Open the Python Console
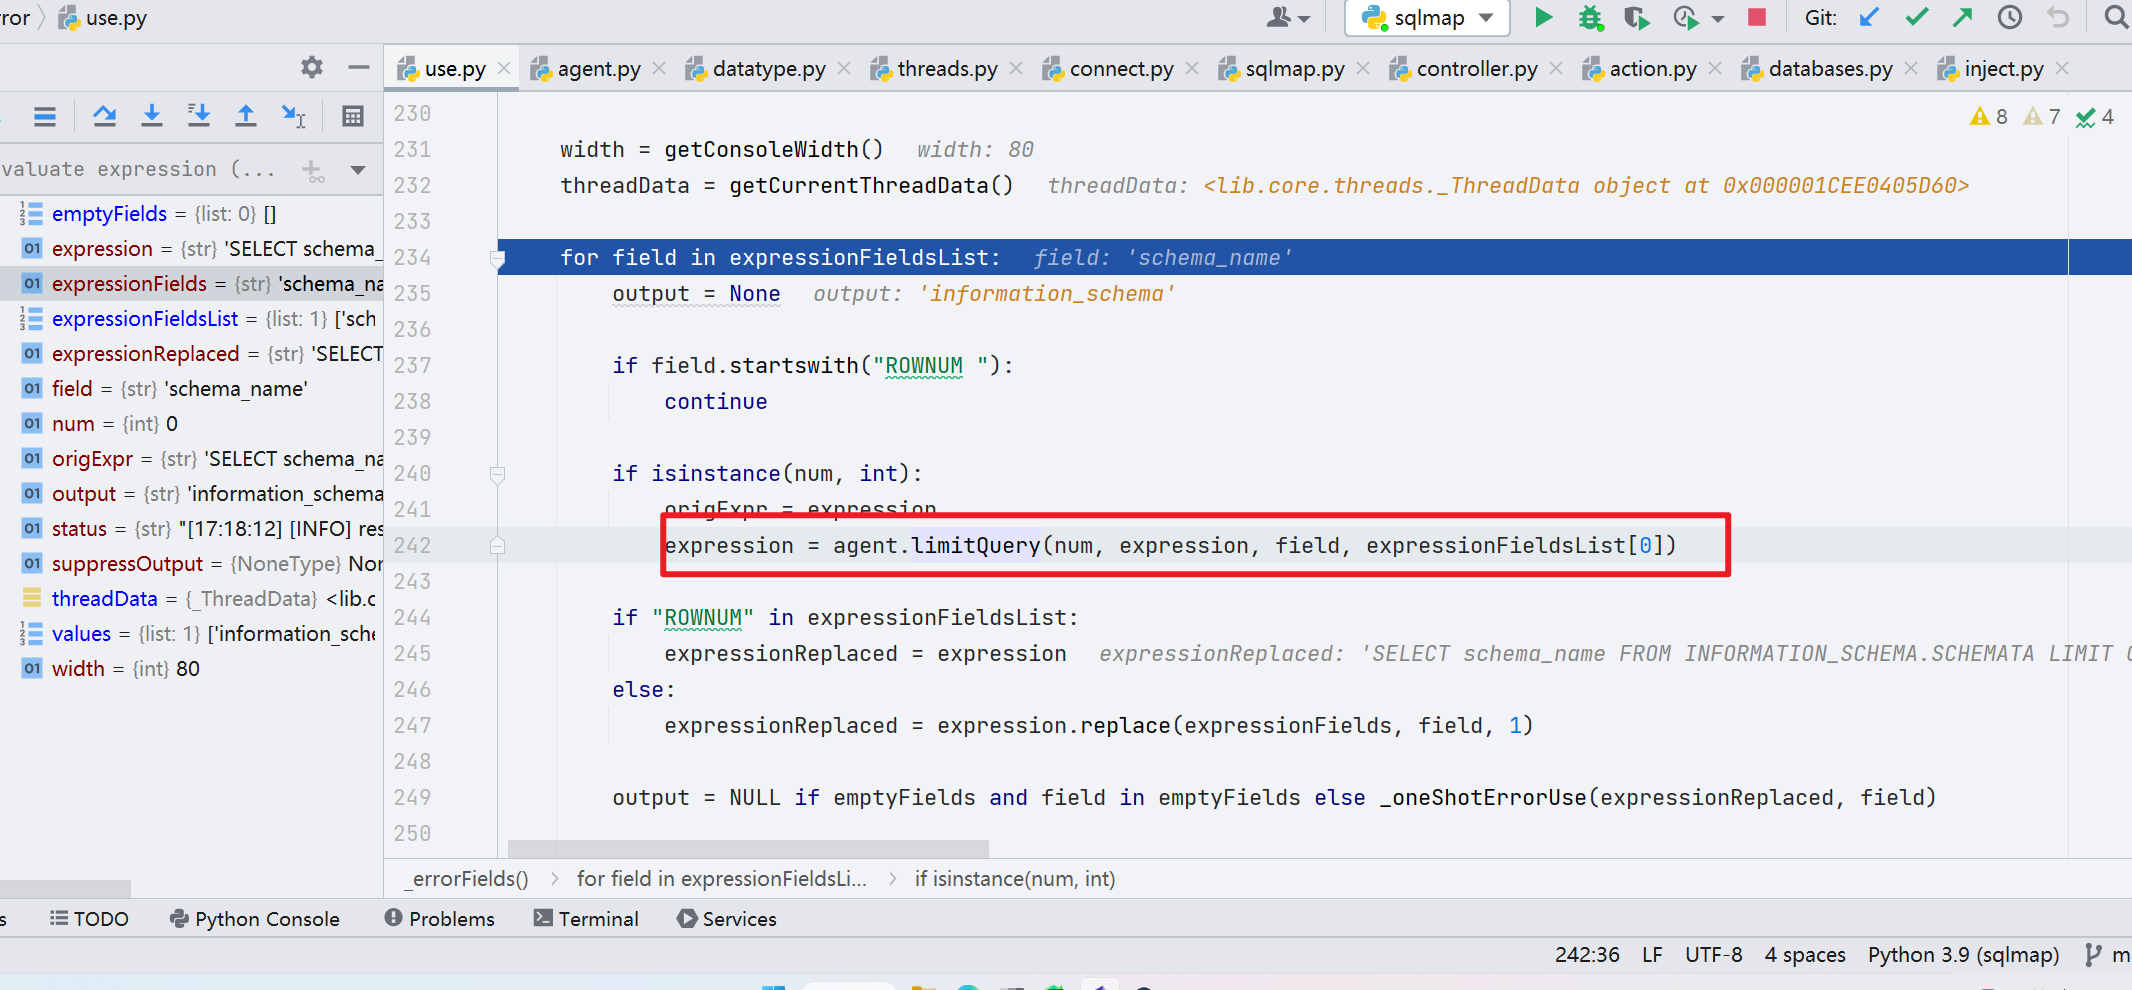The width and height of the screenshot is (2132, 990). tap(254, 919)
